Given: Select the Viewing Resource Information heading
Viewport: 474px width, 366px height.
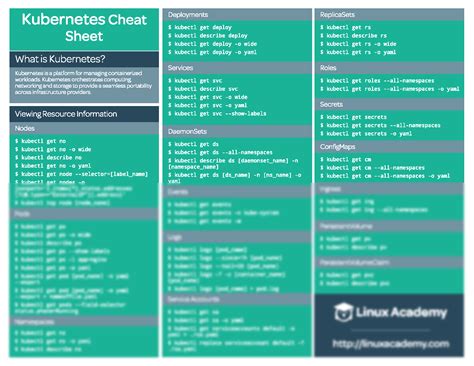Looking at the screenshot, I should pyautogui.click(x=66, y=114).
